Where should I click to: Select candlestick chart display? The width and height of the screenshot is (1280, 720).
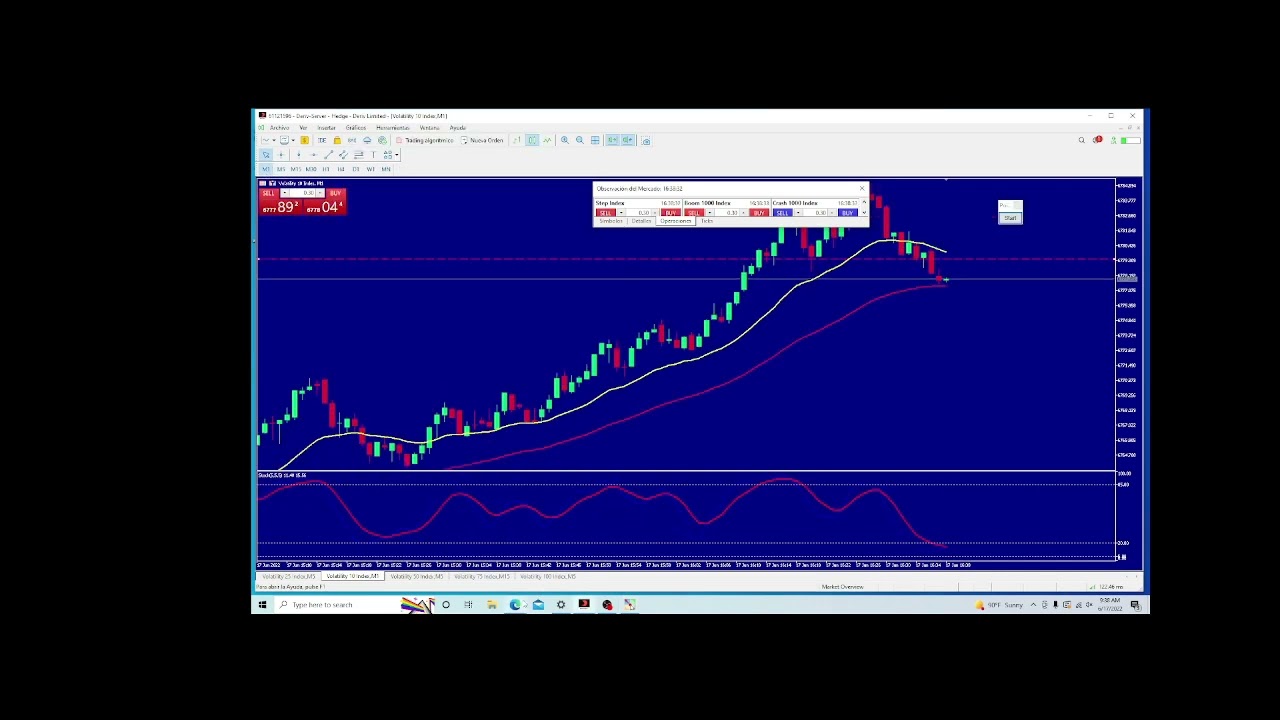[532, 141]
